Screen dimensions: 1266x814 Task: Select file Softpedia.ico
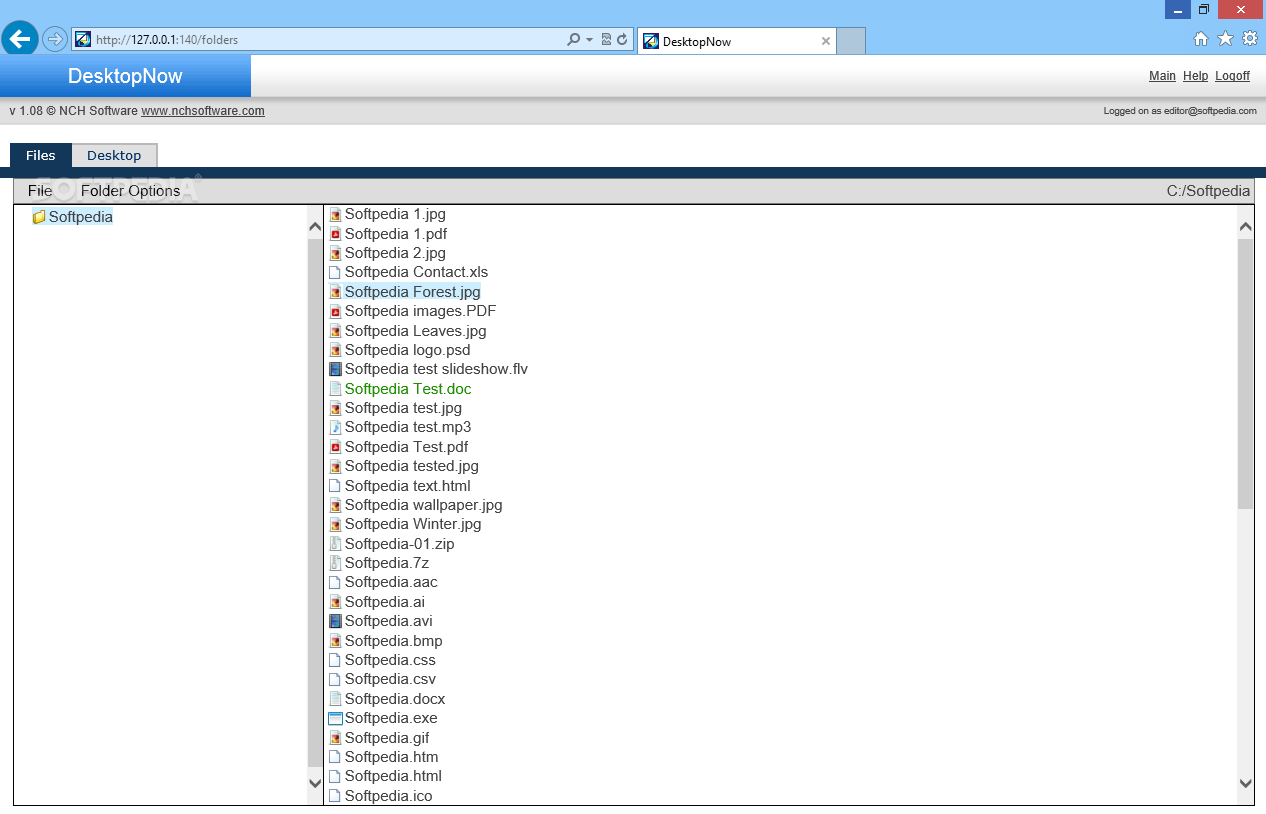(389, 796)
